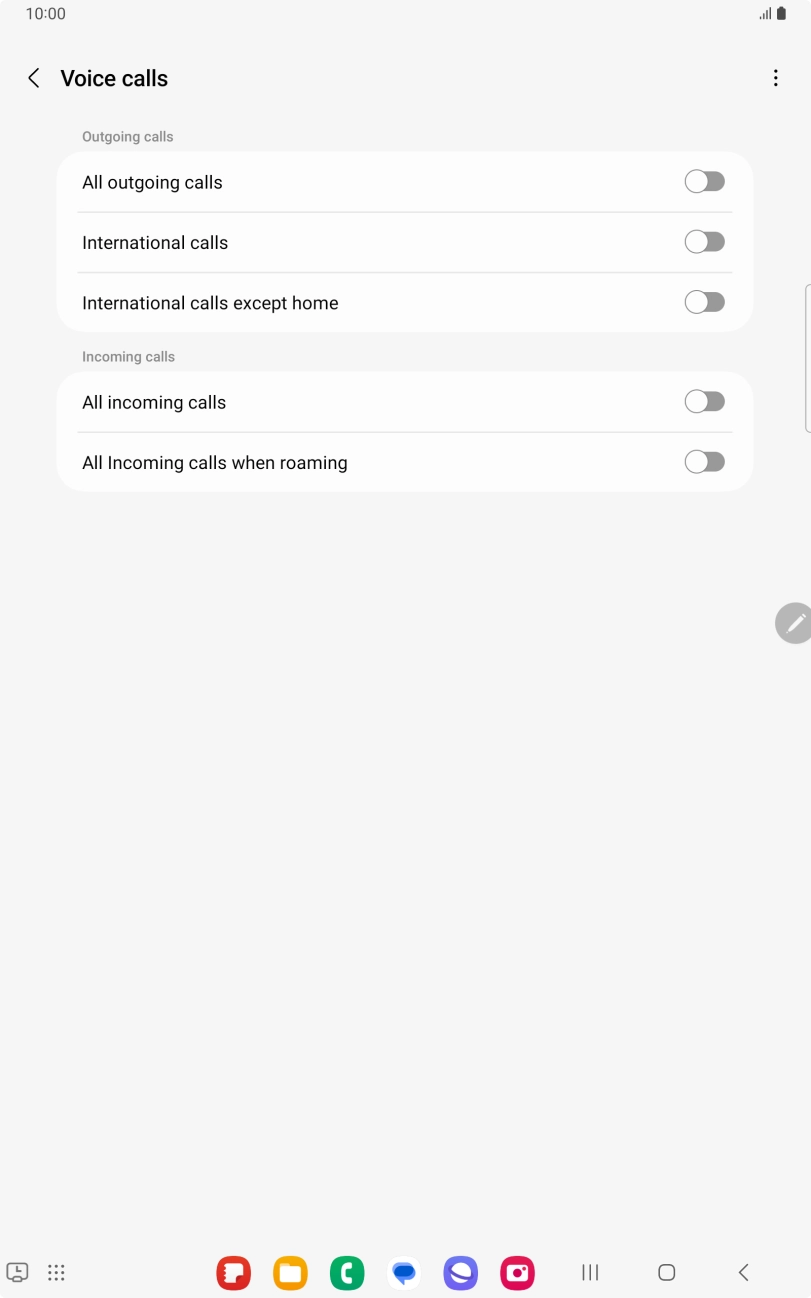The image size is (811, 1298).
Task: Enable International calls barring
Action: (x=704, y=241)
